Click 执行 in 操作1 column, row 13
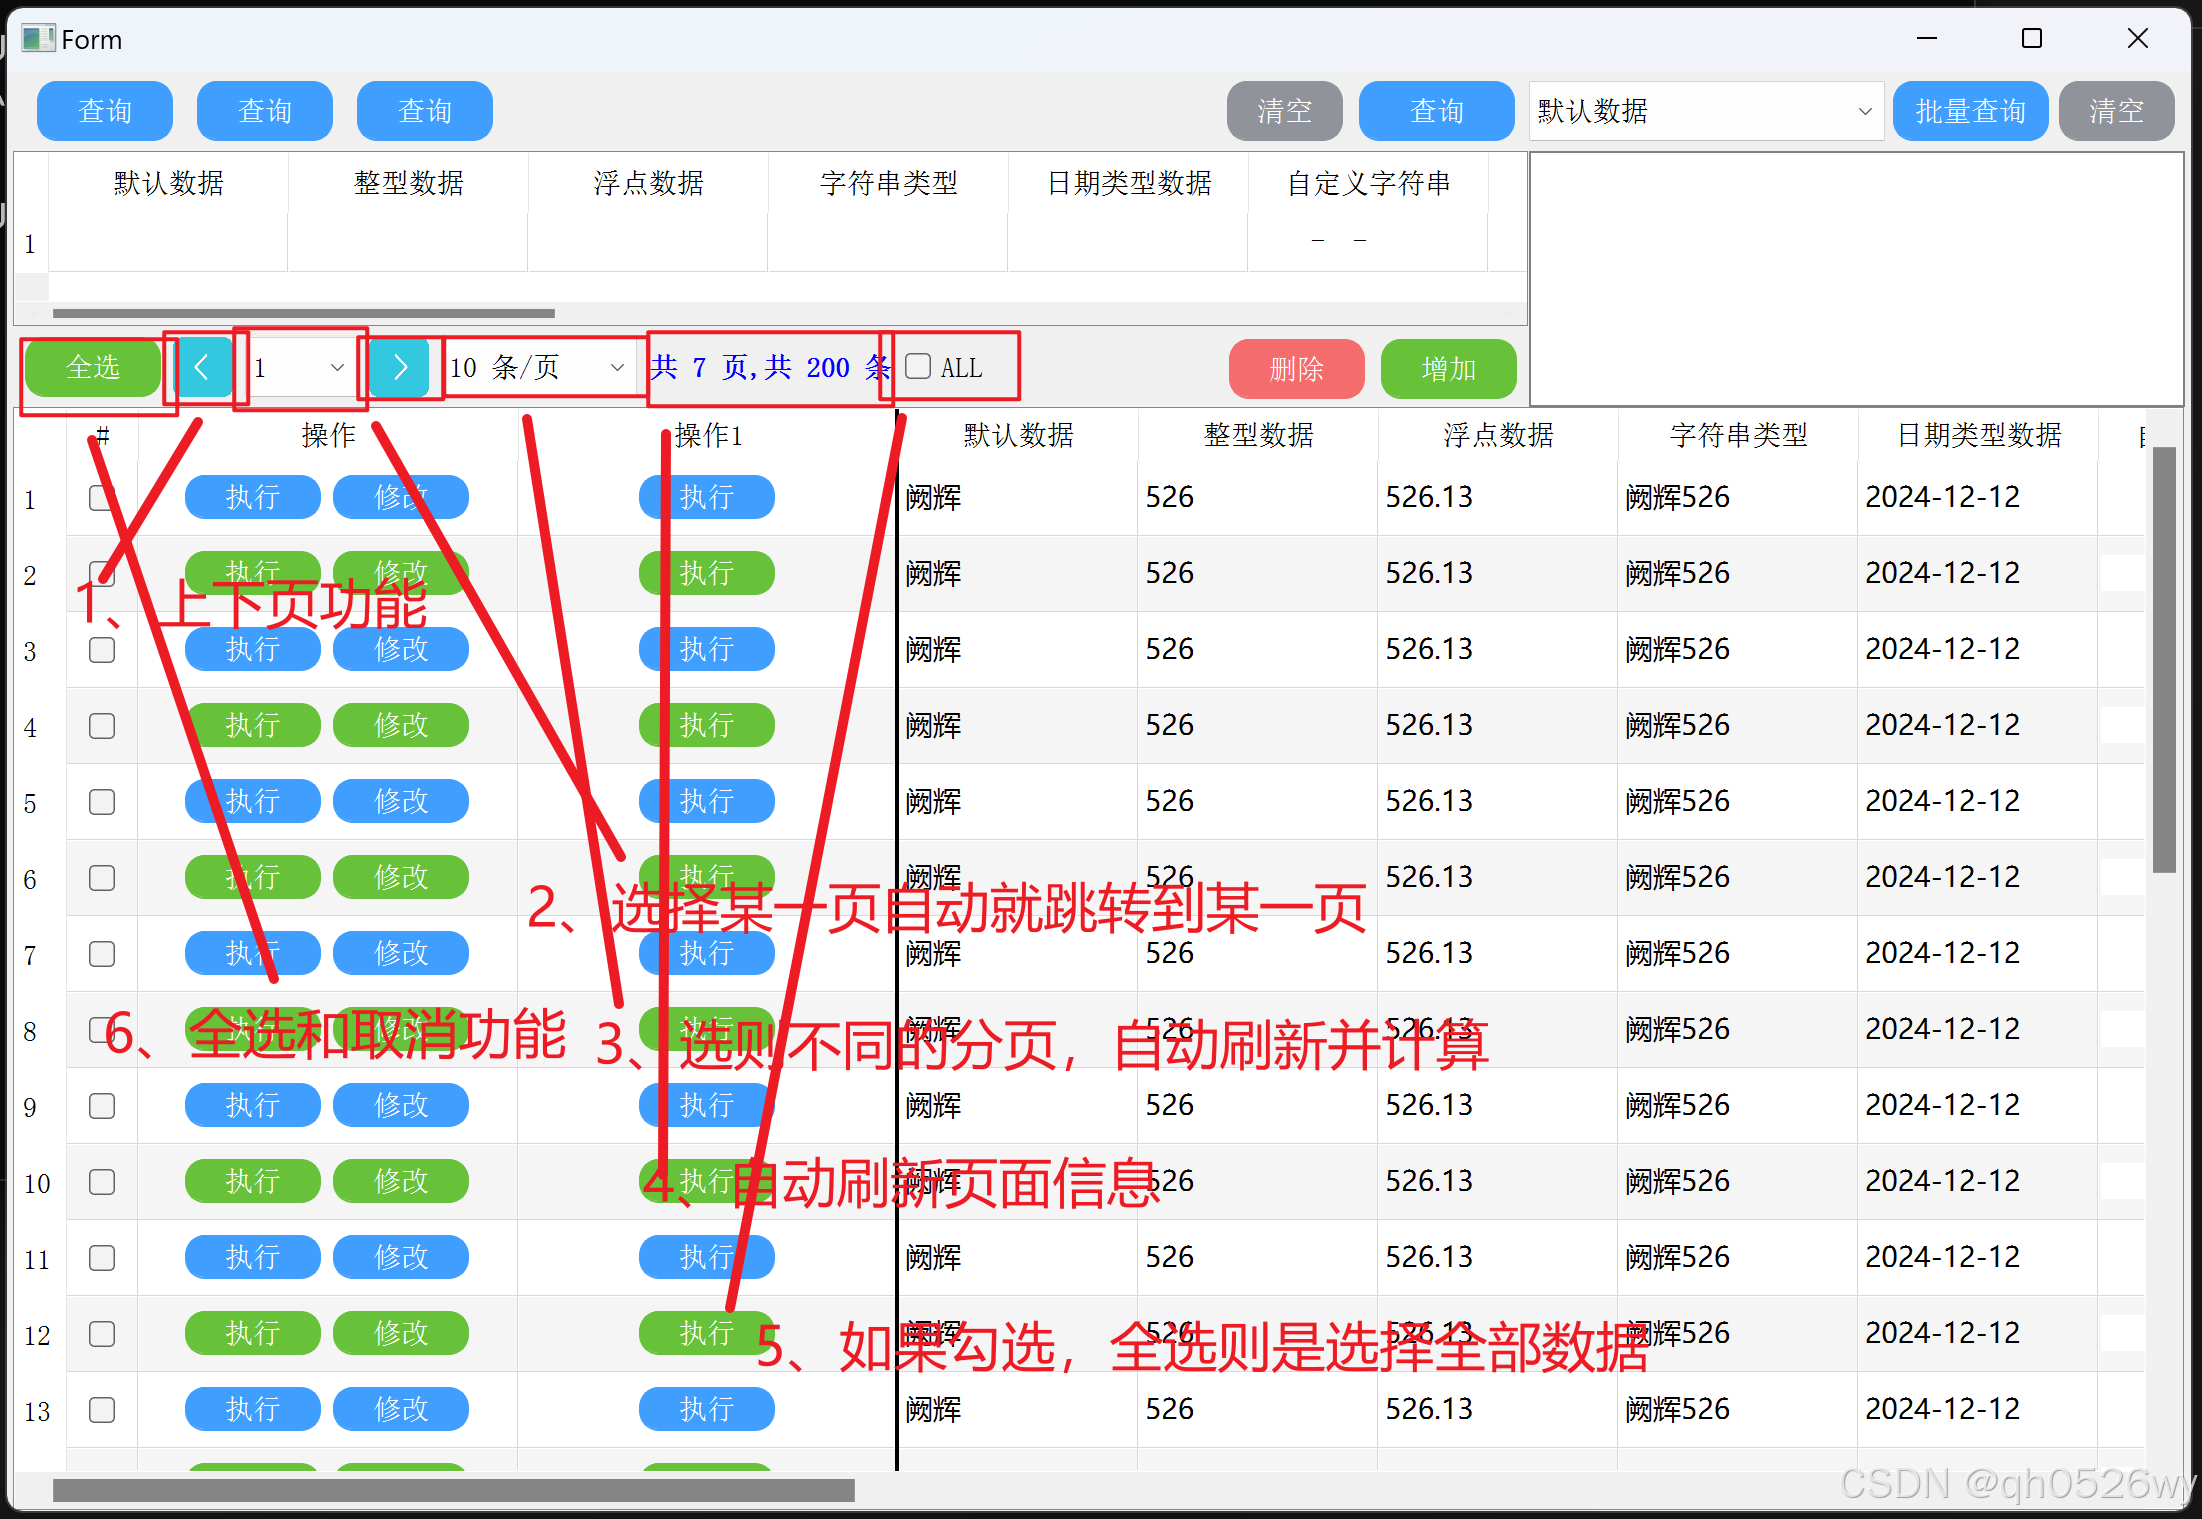2202x1519 pixels. point(707,1409)
